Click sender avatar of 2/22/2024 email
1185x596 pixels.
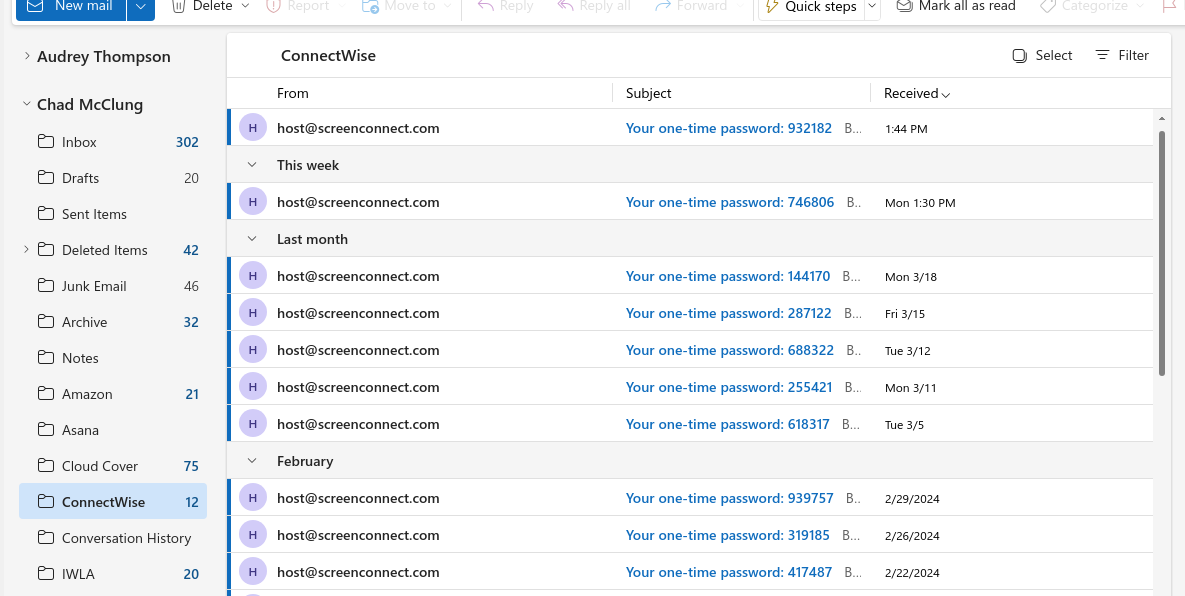coord(252,572)
